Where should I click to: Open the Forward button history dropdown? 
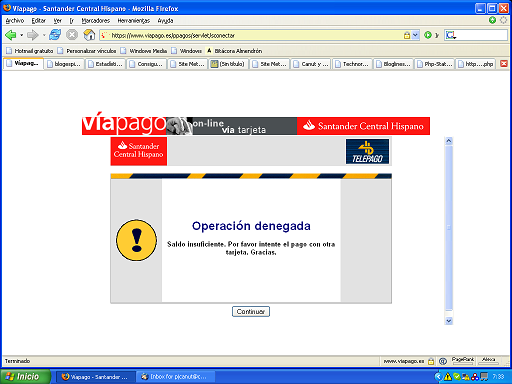tap(44, 35)
